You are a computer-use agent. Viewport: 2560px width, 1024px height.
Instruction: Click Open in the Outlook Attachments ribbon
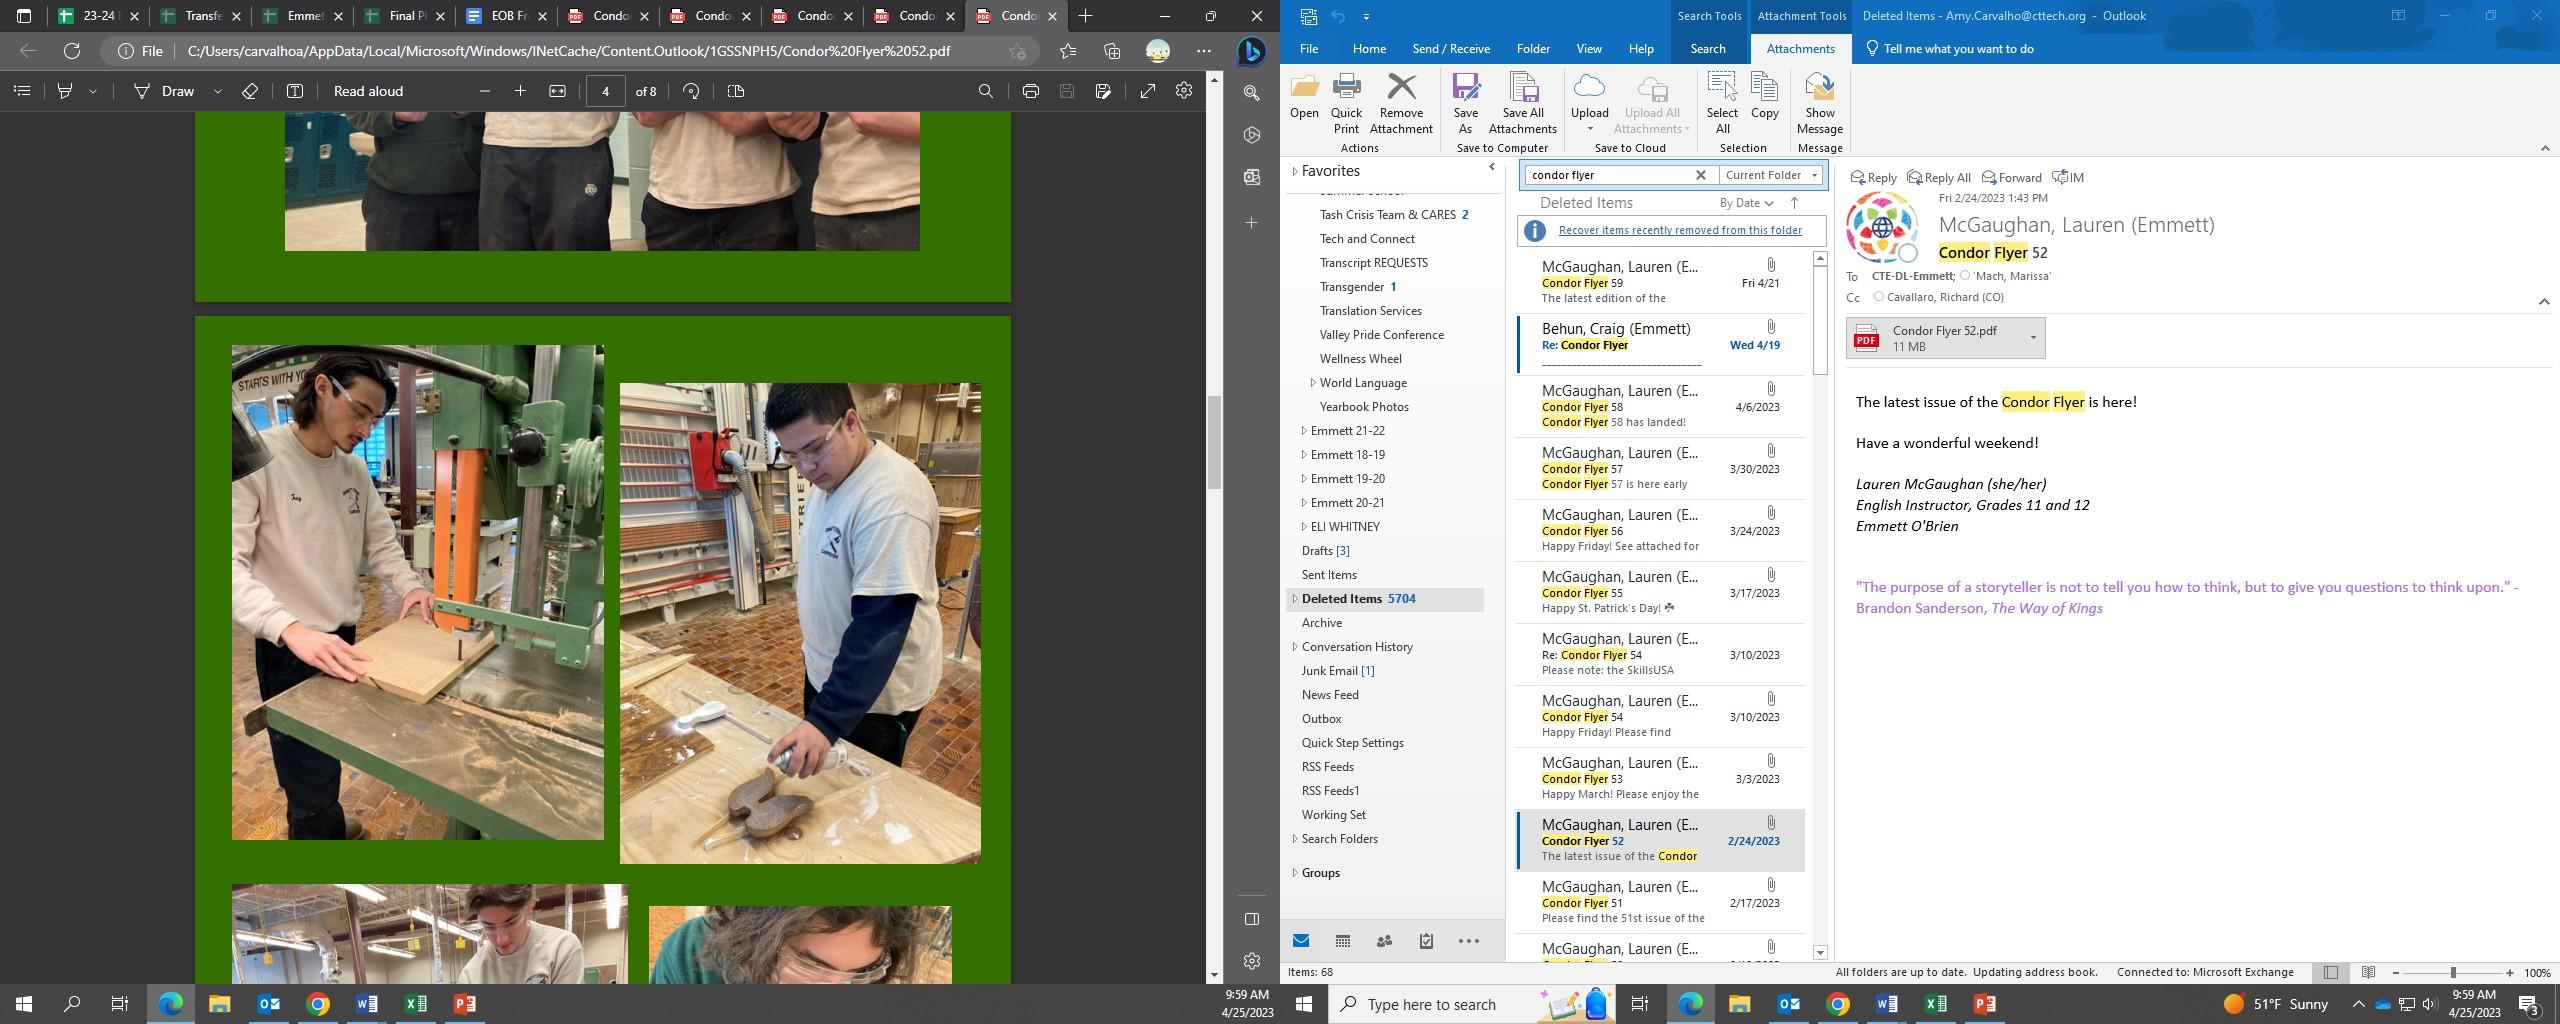(1304, 99)
